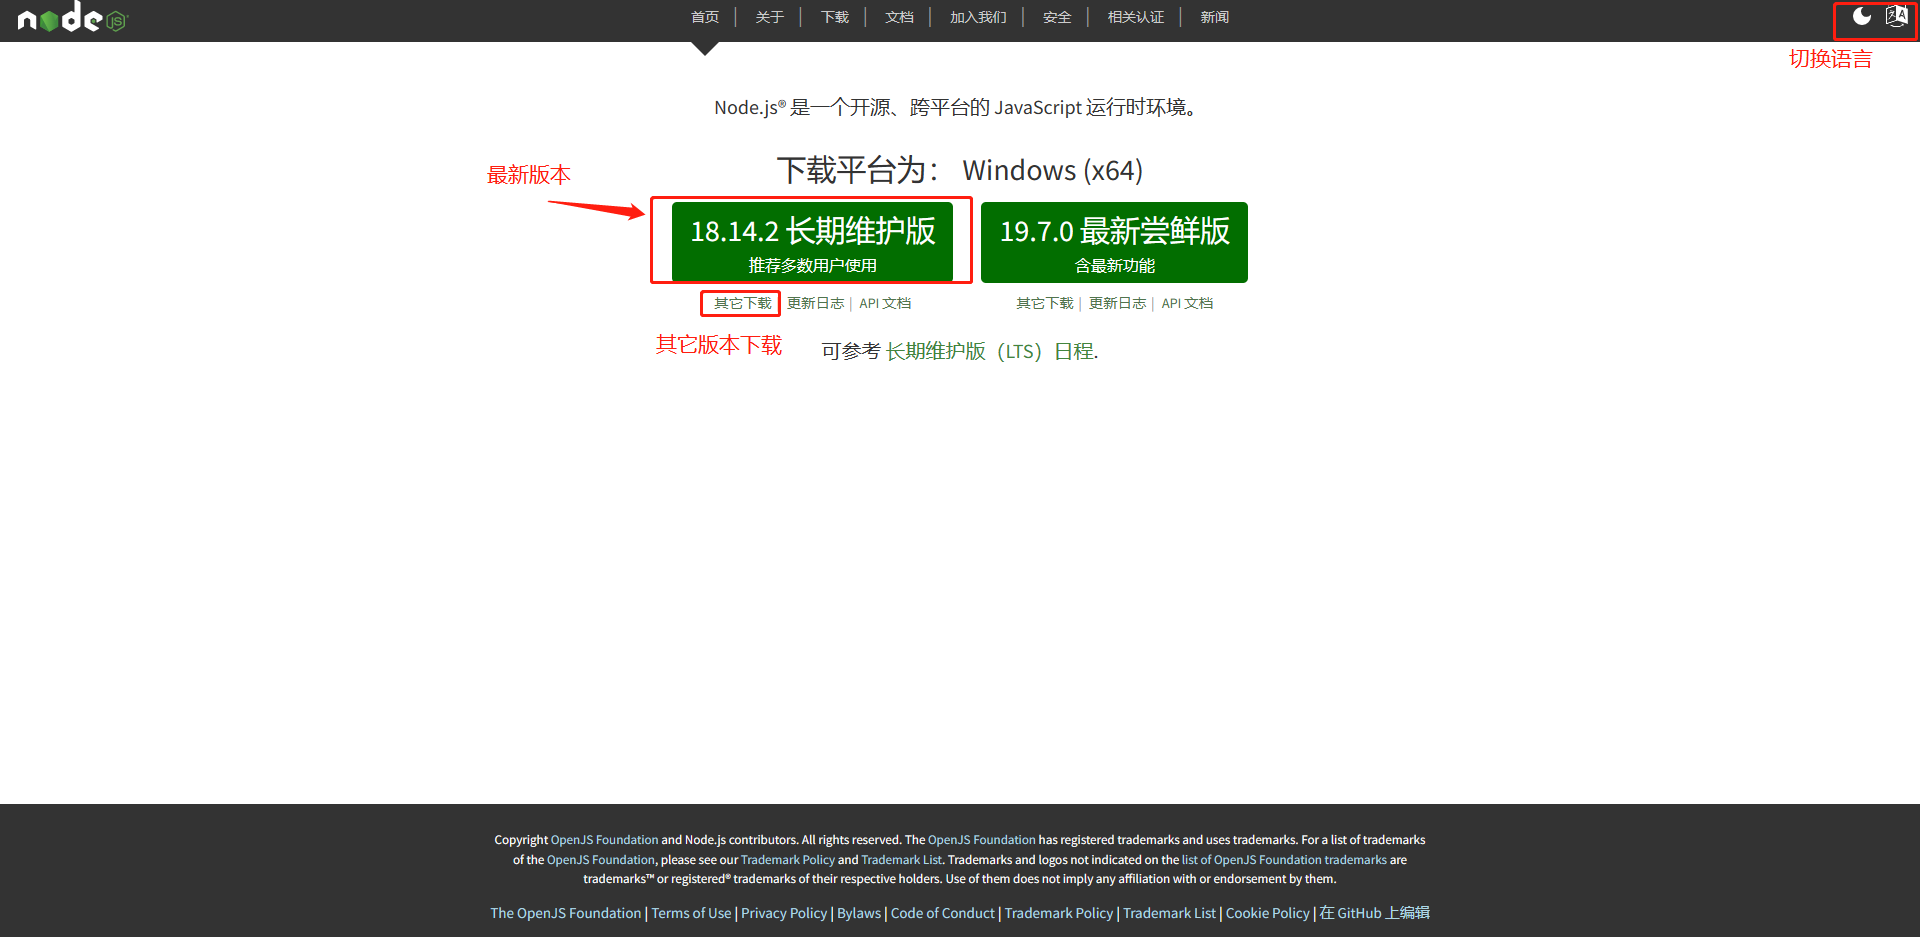1920x937 pixels.
Task: Click 其它下载 under the 19.7.0 button
Action: coord(1045,303)
